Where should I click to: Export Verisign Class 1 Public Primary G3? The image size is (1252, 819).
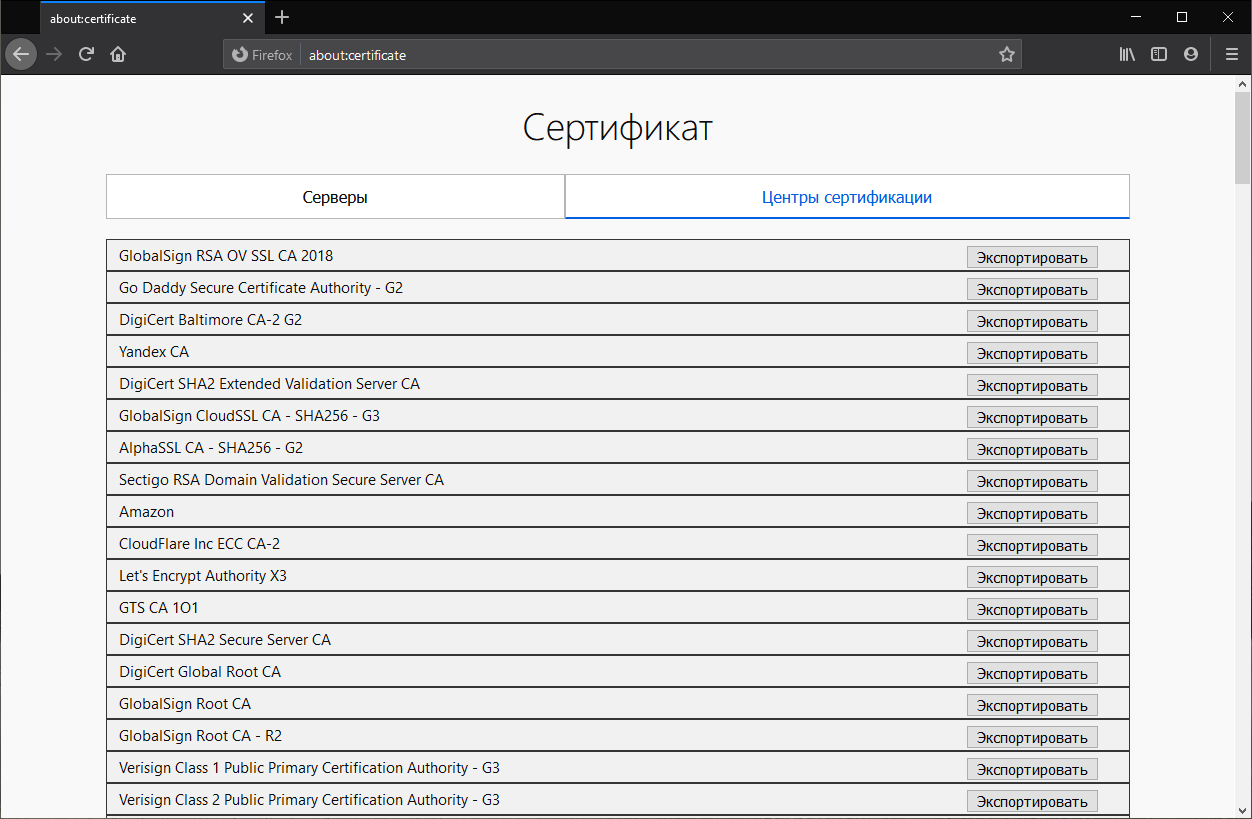pyautogui.click(x=1032, y=769)
